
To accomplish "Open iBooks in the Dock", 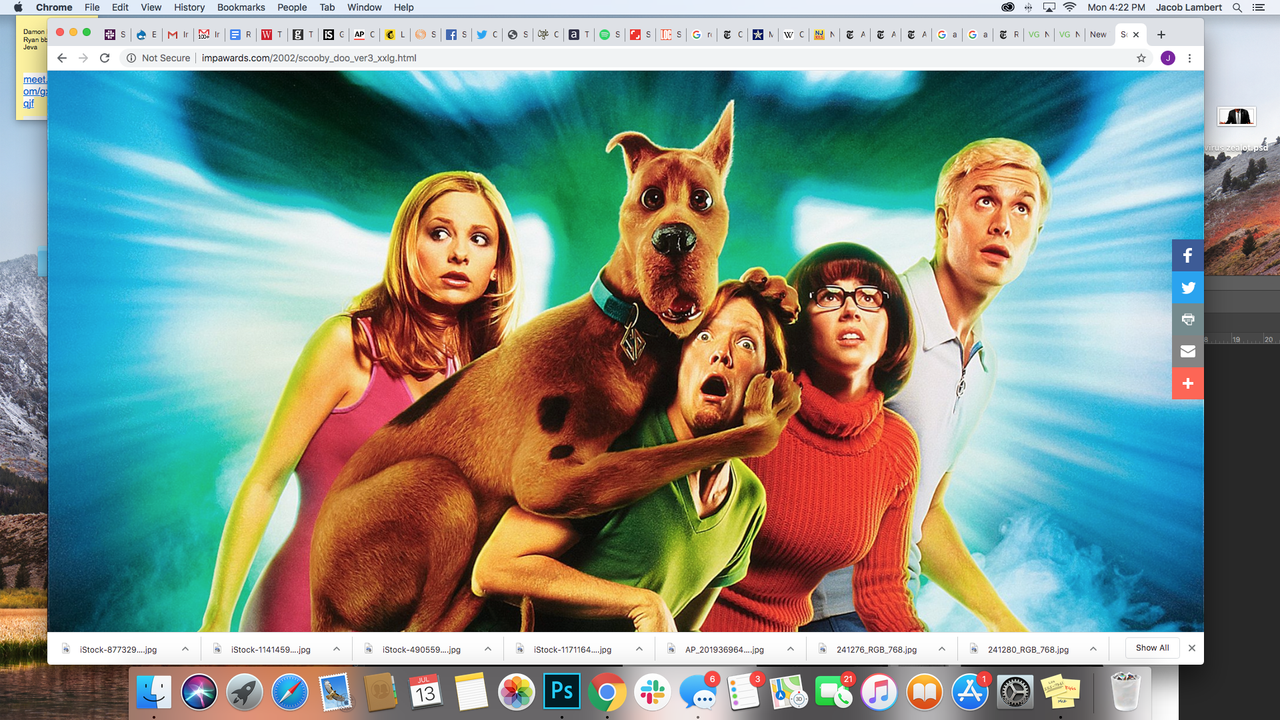I will coord(925,691).
